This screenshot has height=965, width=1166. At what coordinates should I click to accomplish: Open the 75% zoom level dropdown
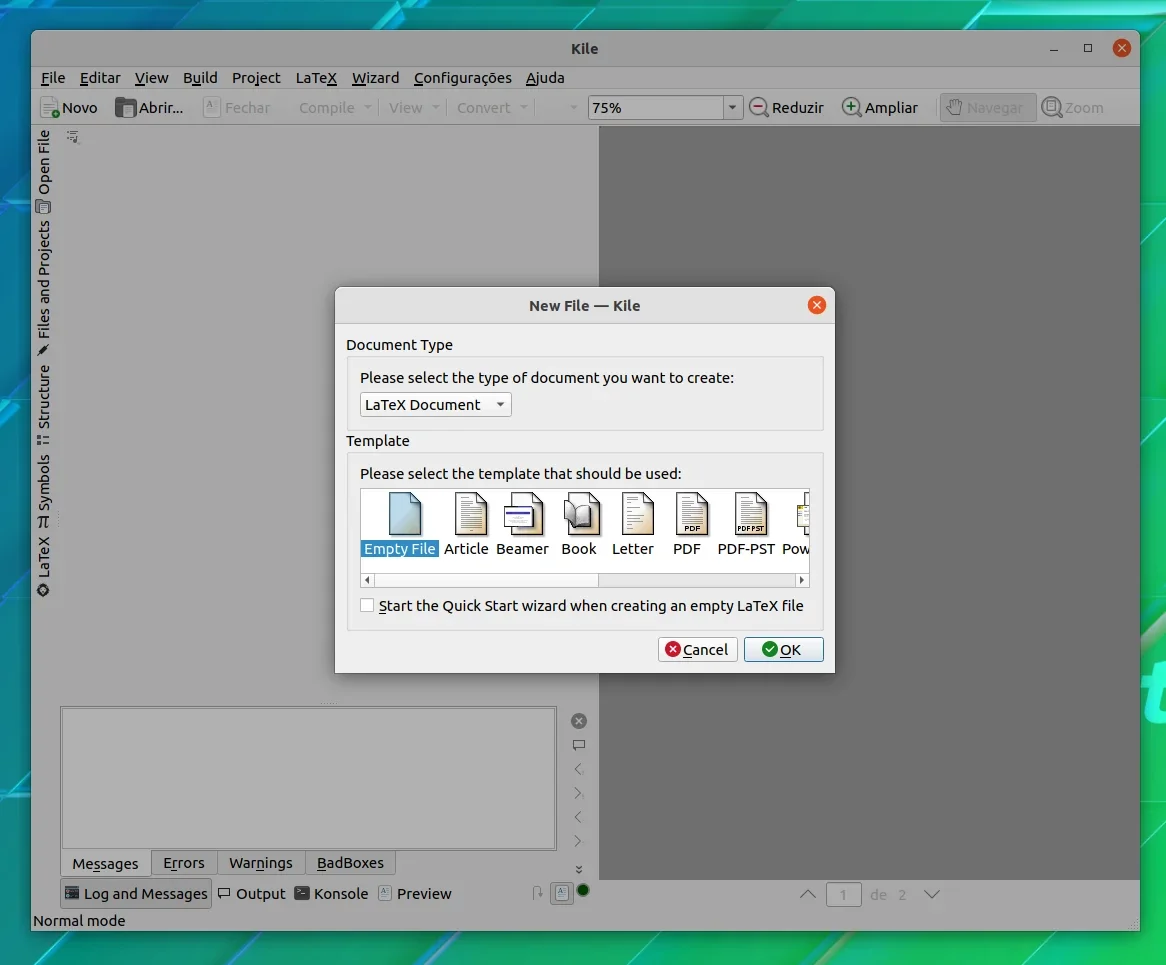(732, 108)
